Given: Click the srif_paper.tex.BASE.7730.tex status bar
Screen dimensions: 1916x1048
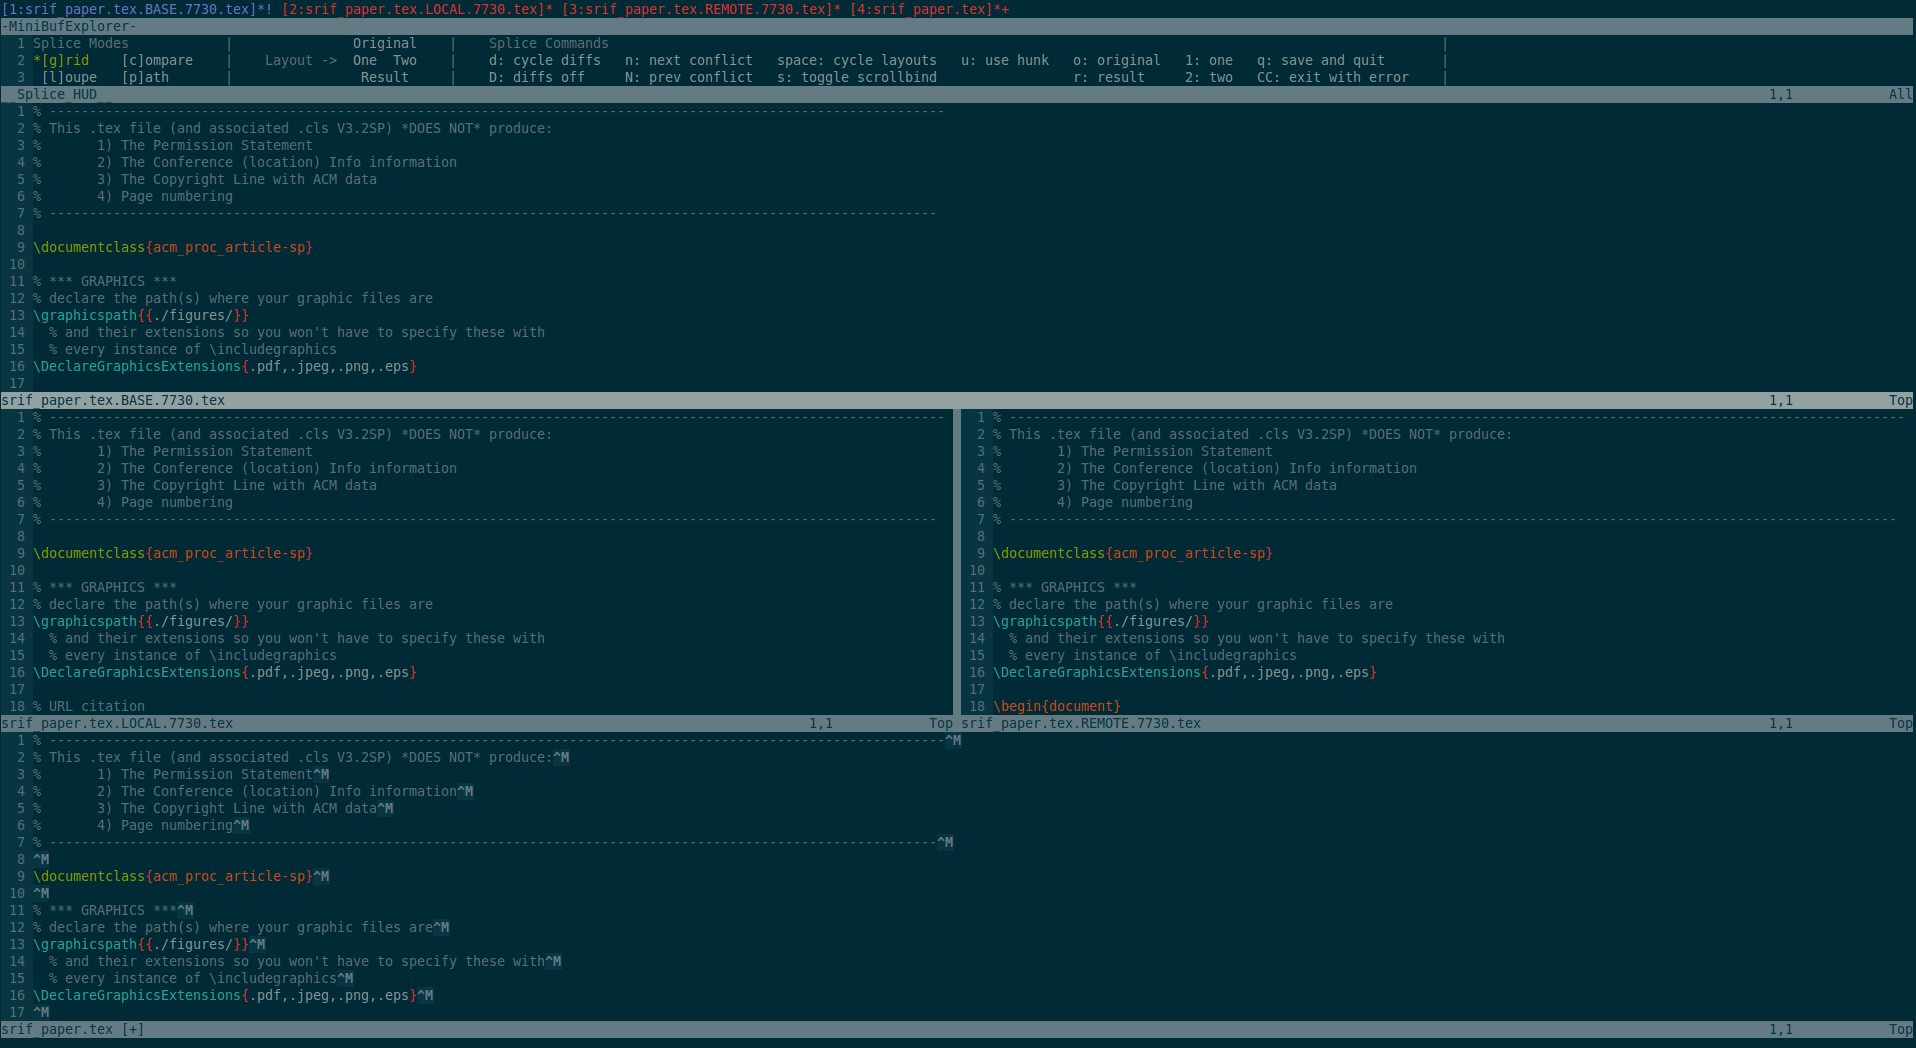Looking at the screenshot, I should tap(958, 400).
